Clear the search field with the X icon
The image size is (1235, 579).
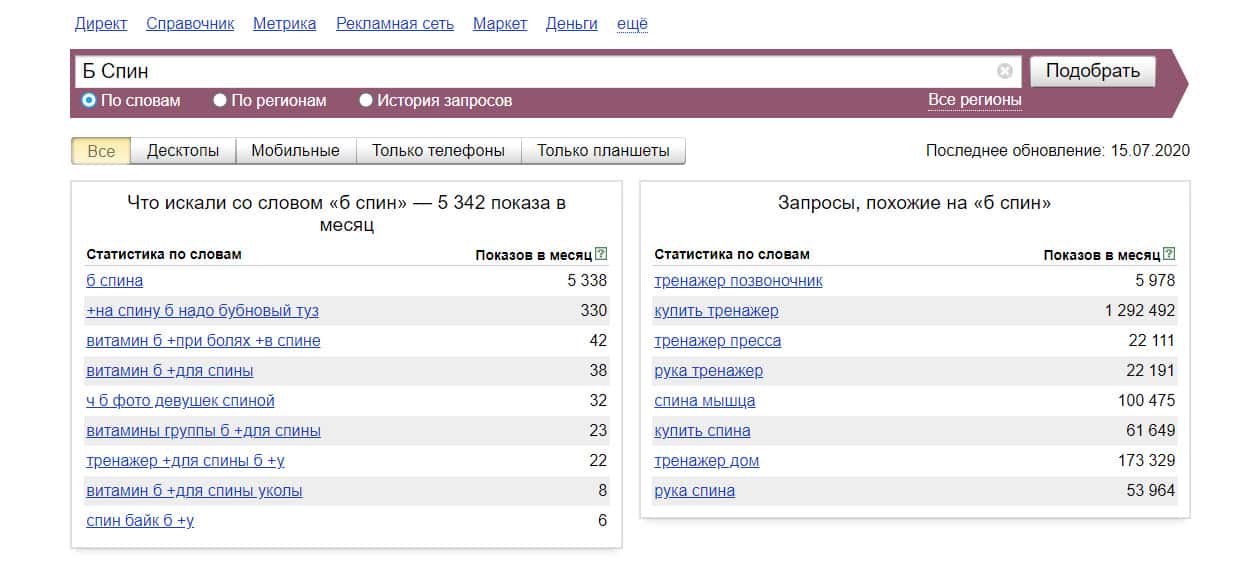pos(1004,71)
